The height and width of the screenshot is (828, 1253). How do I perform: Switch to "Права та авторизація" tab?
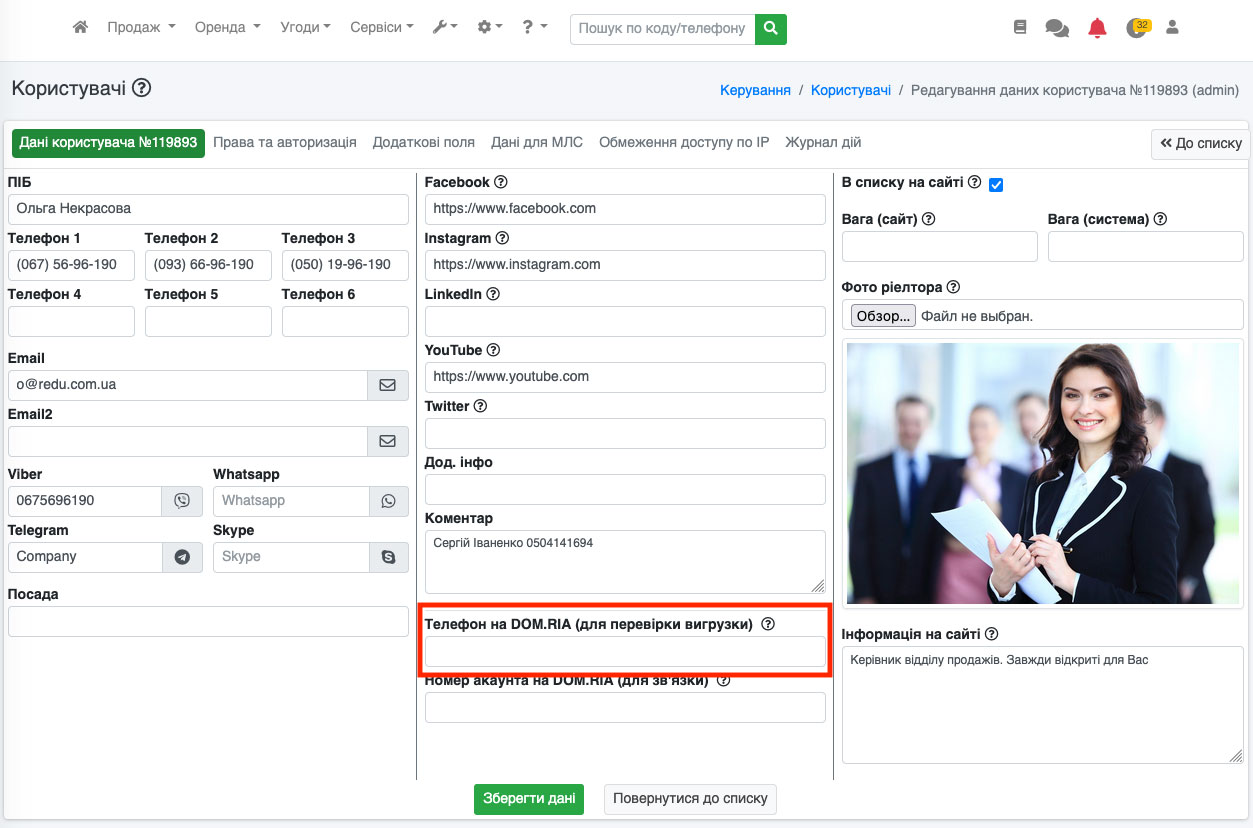[x=285, y=143]
